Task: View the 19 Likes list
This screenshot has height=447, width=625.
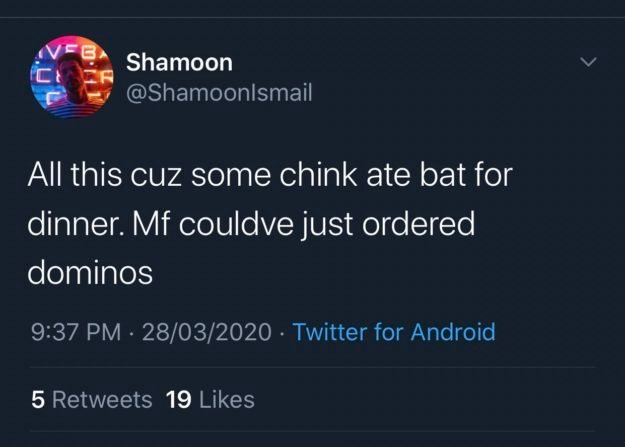Action: point(210,400)
